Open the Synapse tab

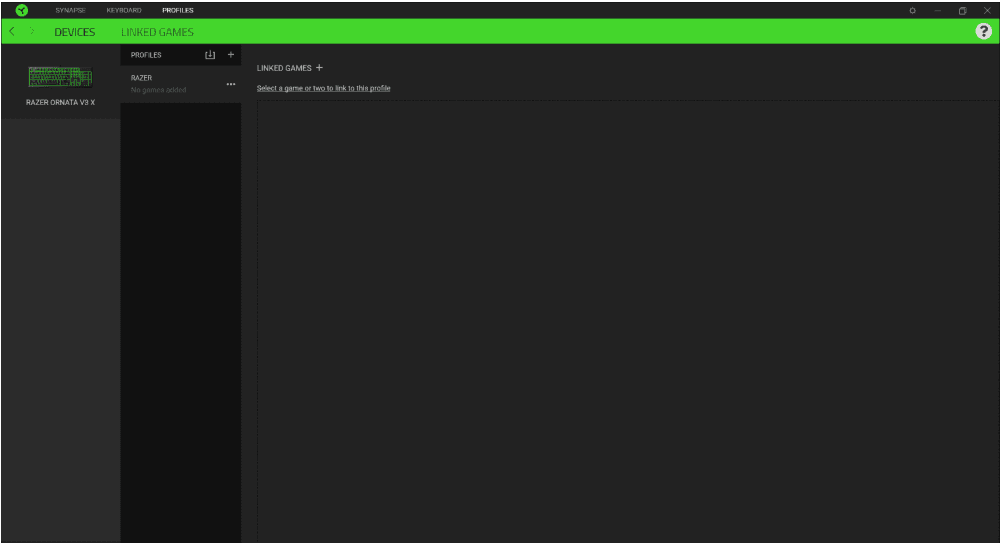coord(70,10)
